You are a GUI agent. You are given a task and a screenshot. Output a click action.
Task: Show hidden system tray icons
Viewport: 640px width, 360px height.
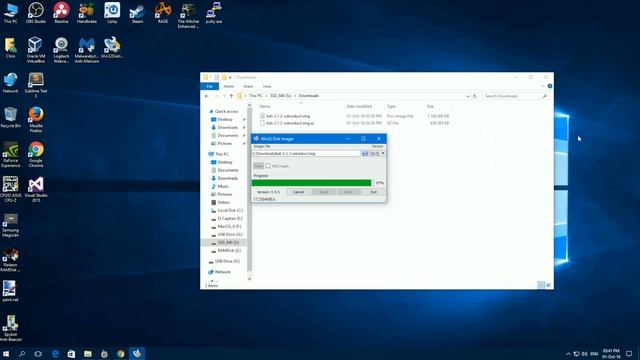tap(568, 353)
